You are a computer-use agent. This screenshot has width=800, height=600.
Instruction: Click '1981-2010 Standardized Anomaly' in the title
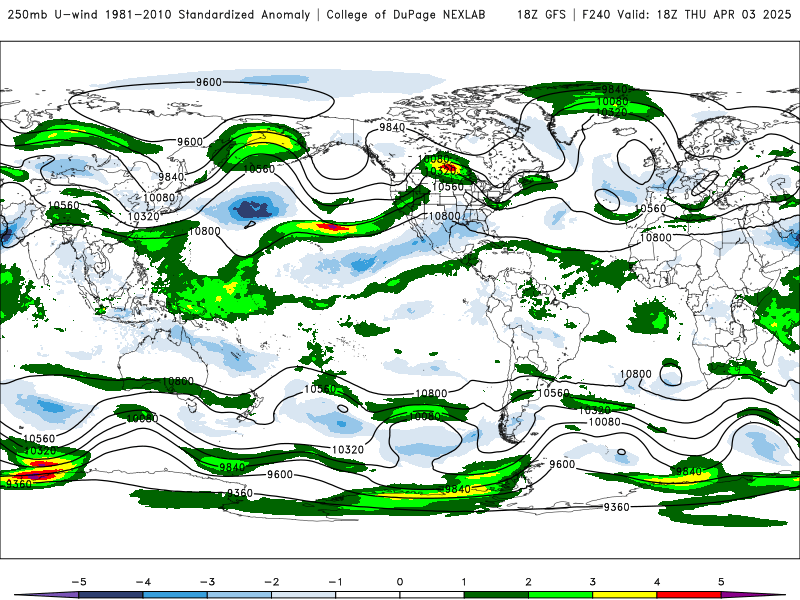tap(208, 14)
